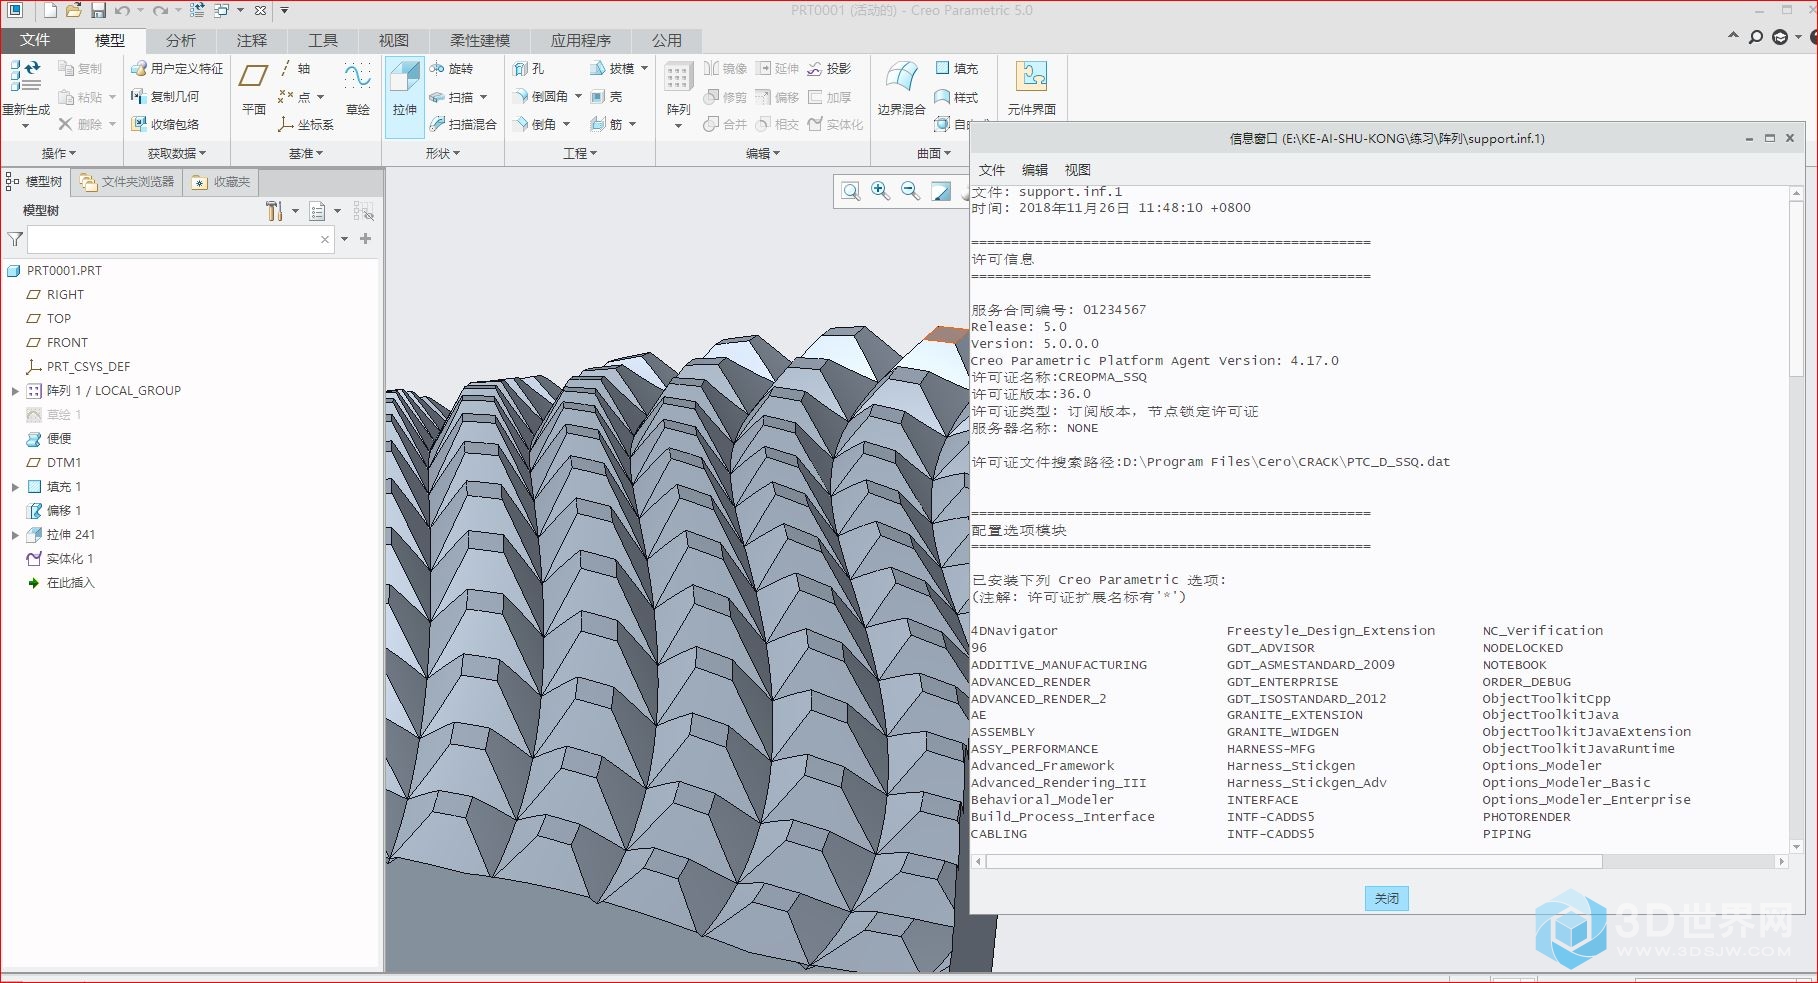The height and width of the screenshot is (983, 1818).
Task: Click the Sweep (扫描) tool icon
Action: point(437,97)
